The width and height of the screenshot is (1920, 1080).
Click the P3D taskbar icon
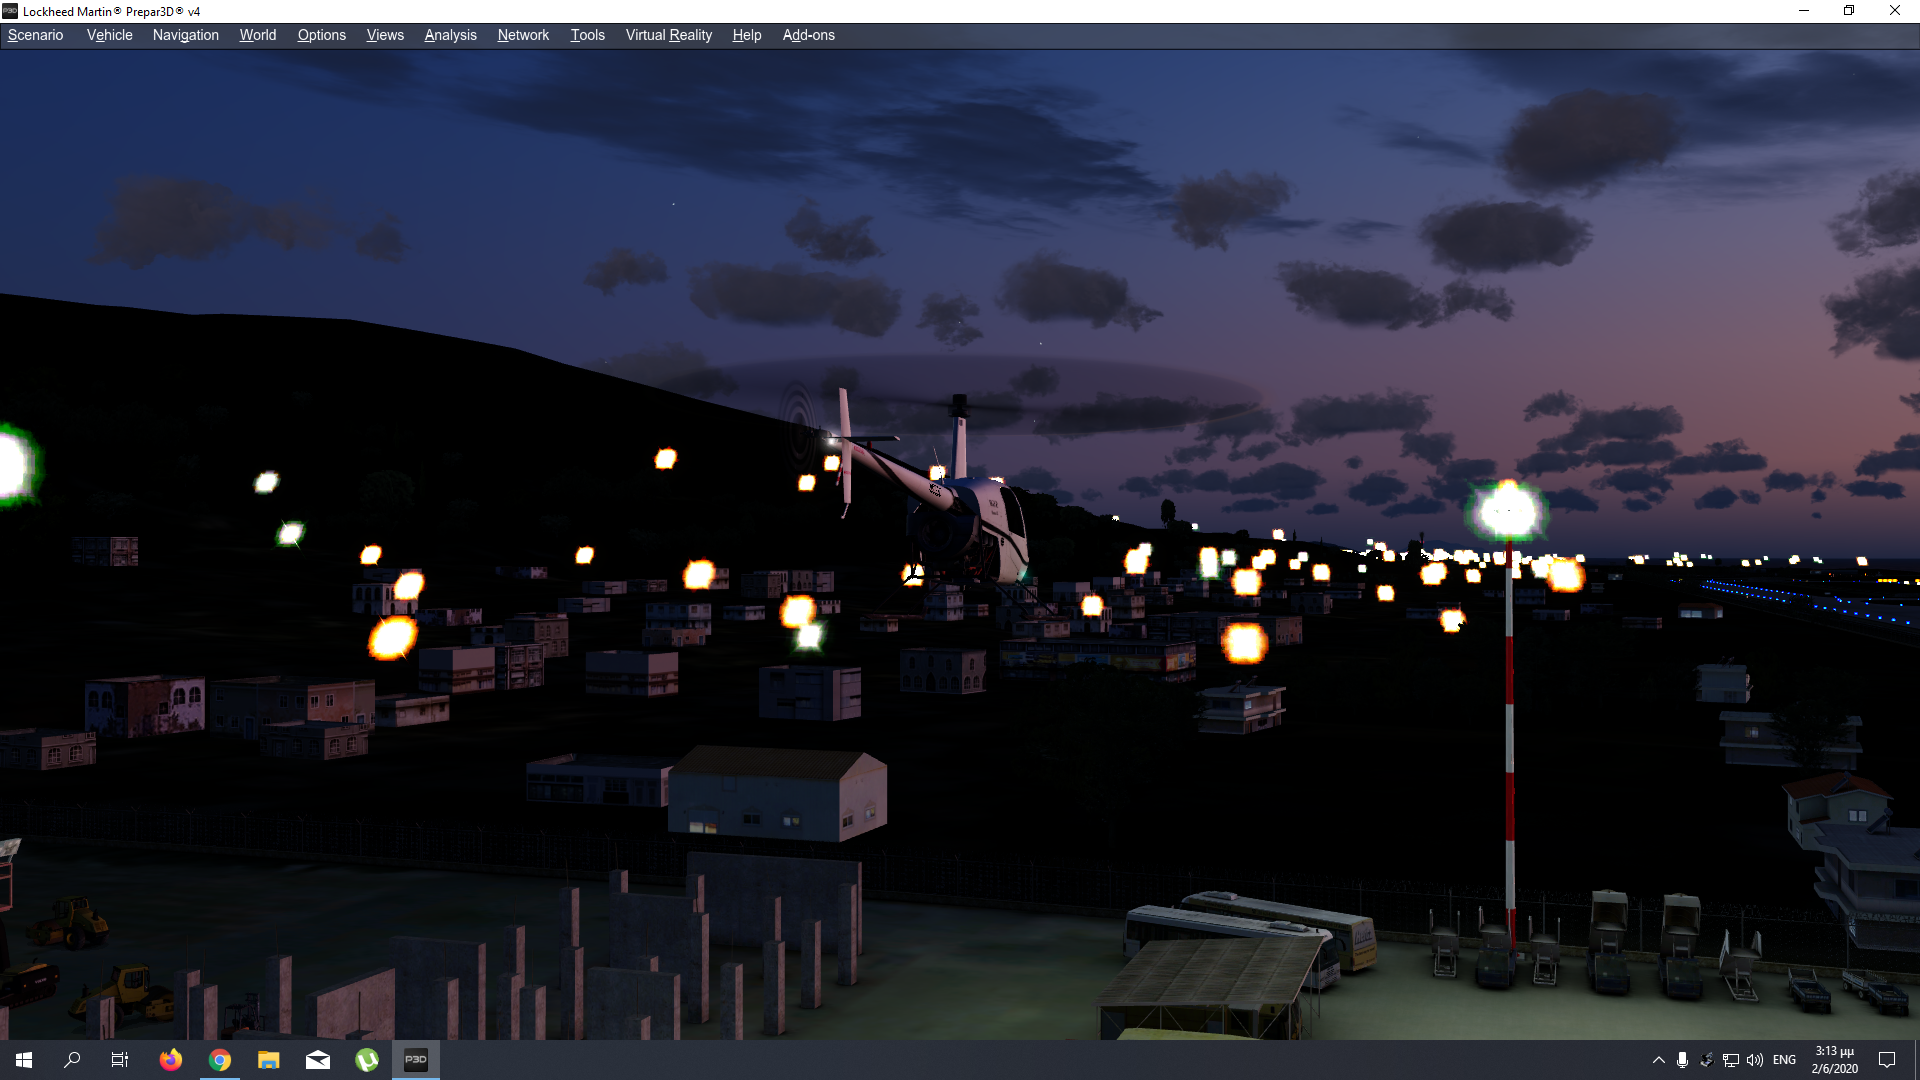click(416, 1060)
